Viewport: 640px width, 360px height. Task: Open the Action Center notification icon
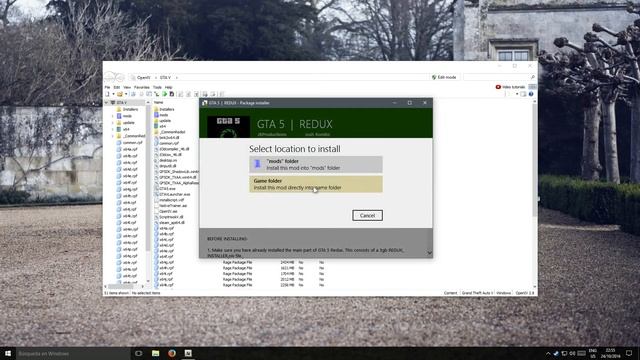[629, 353]
